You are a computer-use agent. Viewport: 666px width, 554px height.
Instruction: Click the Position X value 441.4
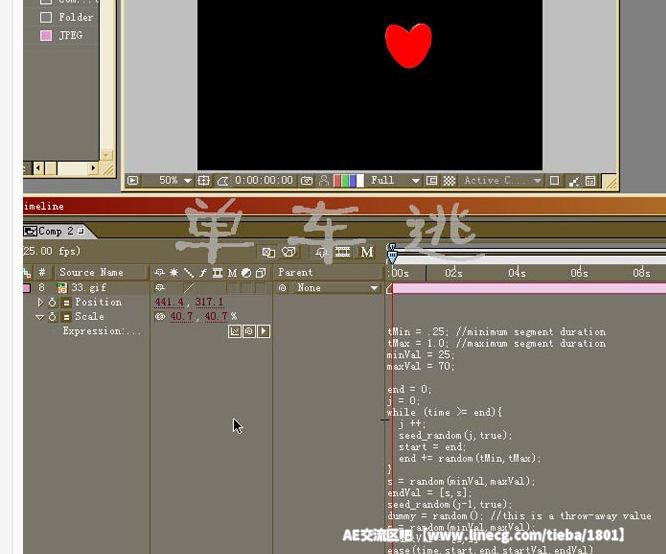pos(169,302)
